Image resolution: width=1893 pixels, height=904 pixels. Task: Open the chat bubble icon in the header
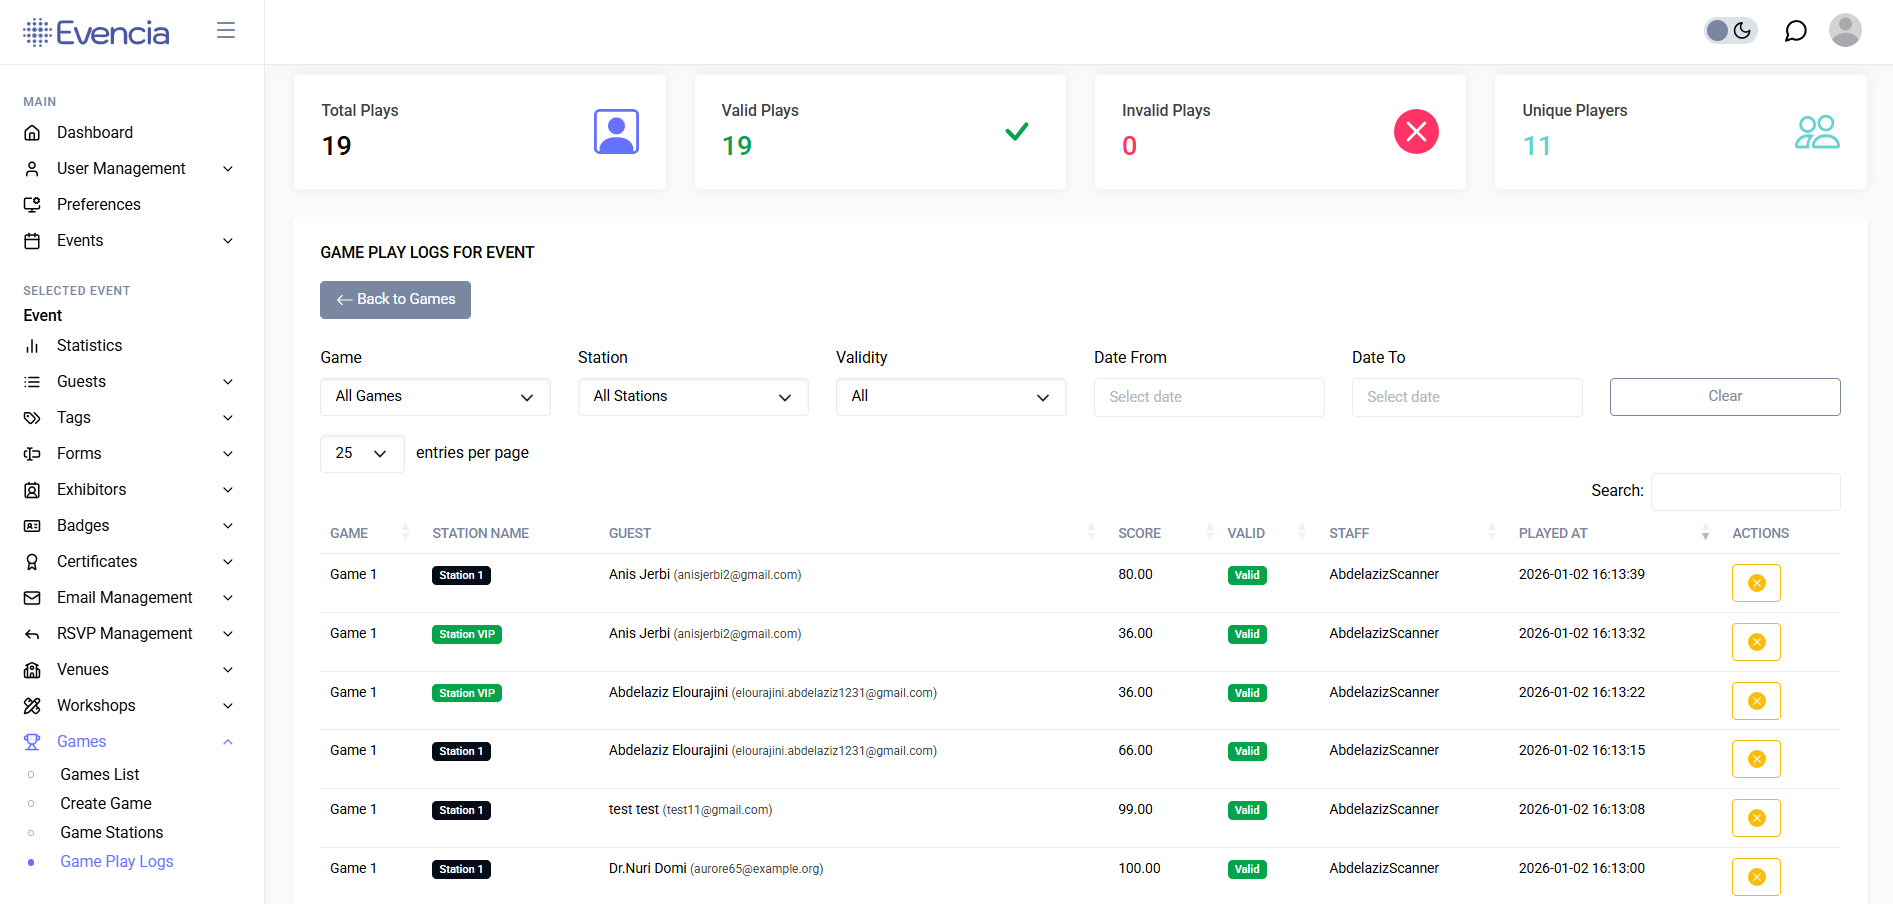tap(1795, 31)
